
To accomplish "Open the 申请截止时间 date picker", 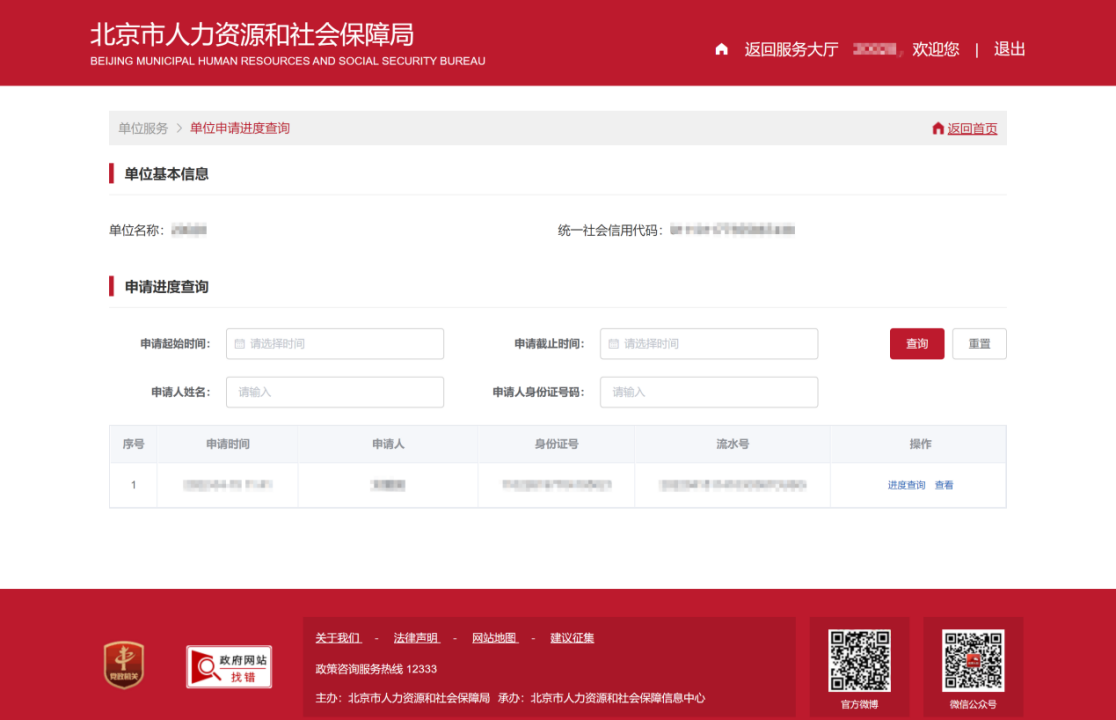I will pos(709,344).
